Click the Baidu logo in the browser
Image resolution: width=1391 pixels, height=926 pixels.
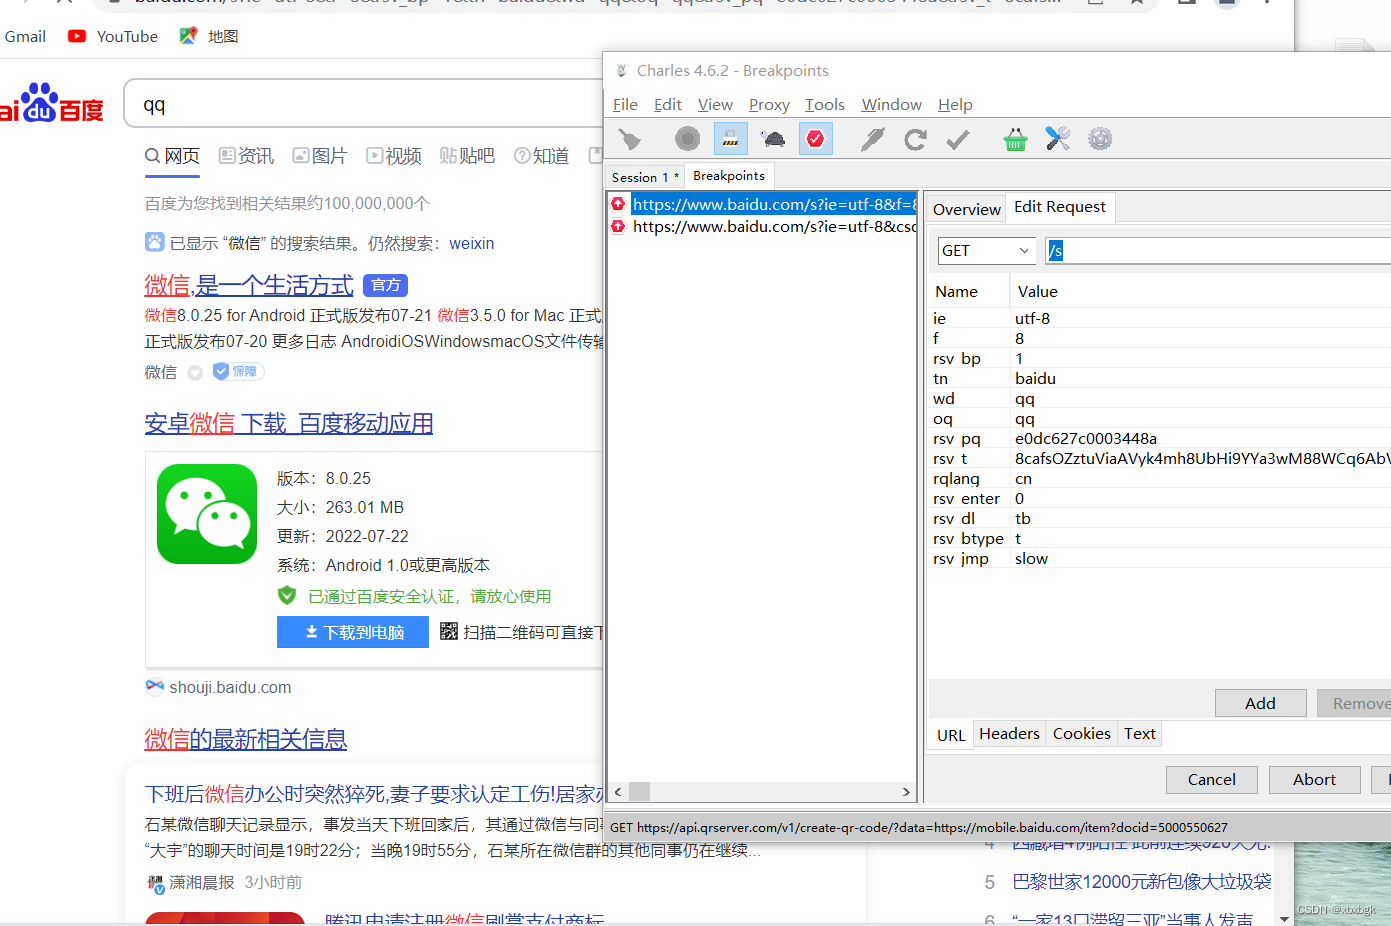click(x=52, y=103)
